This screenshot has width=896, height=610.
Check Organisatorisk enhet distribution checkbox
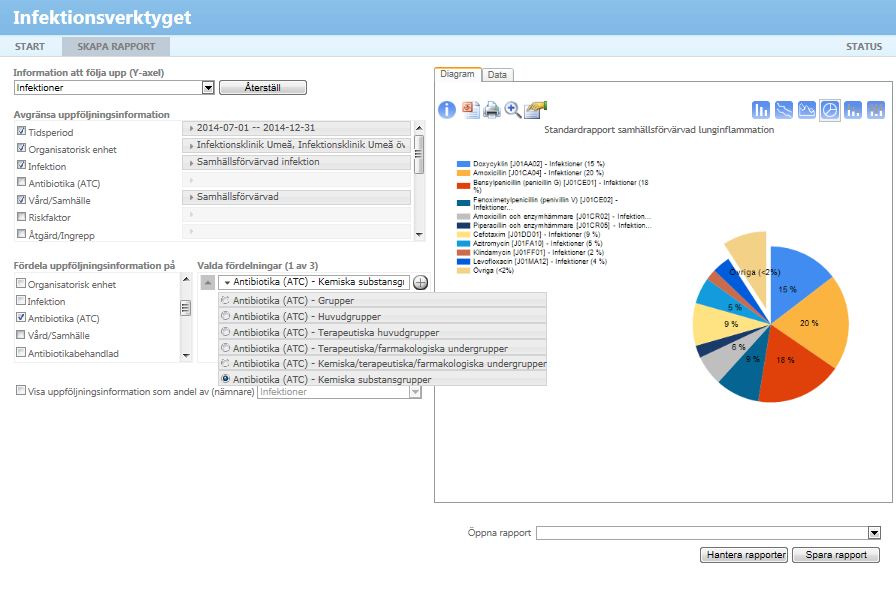click(x=21, y=283)
